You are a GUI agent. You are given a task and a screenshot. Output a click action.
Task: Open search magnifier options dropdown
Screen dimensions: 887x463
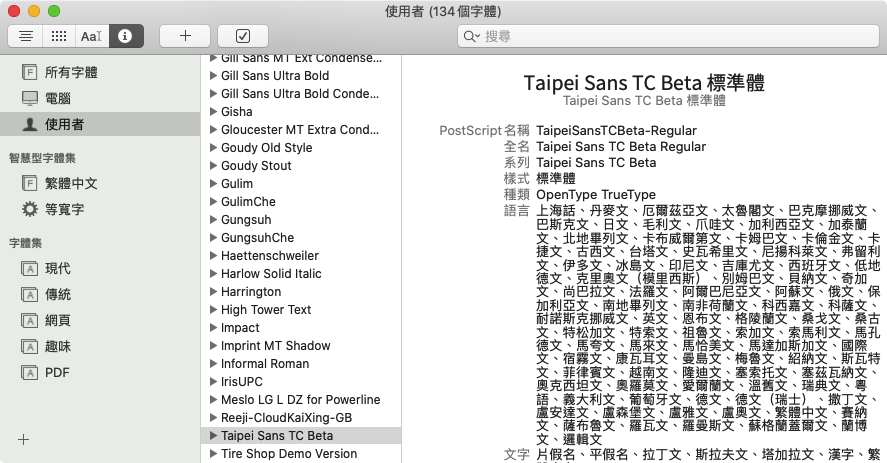pos(471,36)
